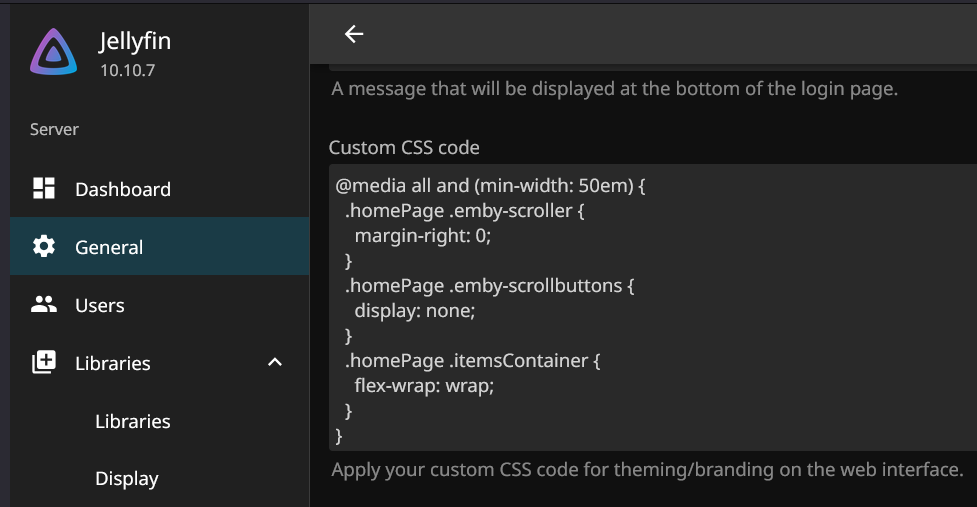Open the Dashboard menu item
Screen dimensions: 977x507
[122, 189]
